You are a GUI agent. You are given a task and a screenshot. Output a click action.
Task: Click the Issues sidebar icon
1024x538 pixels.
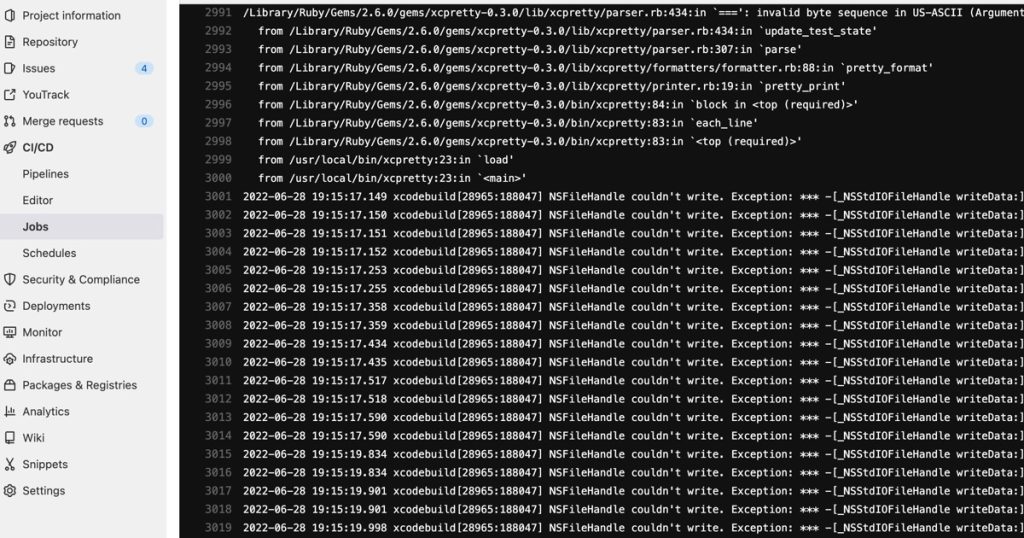tap(9, 68)
